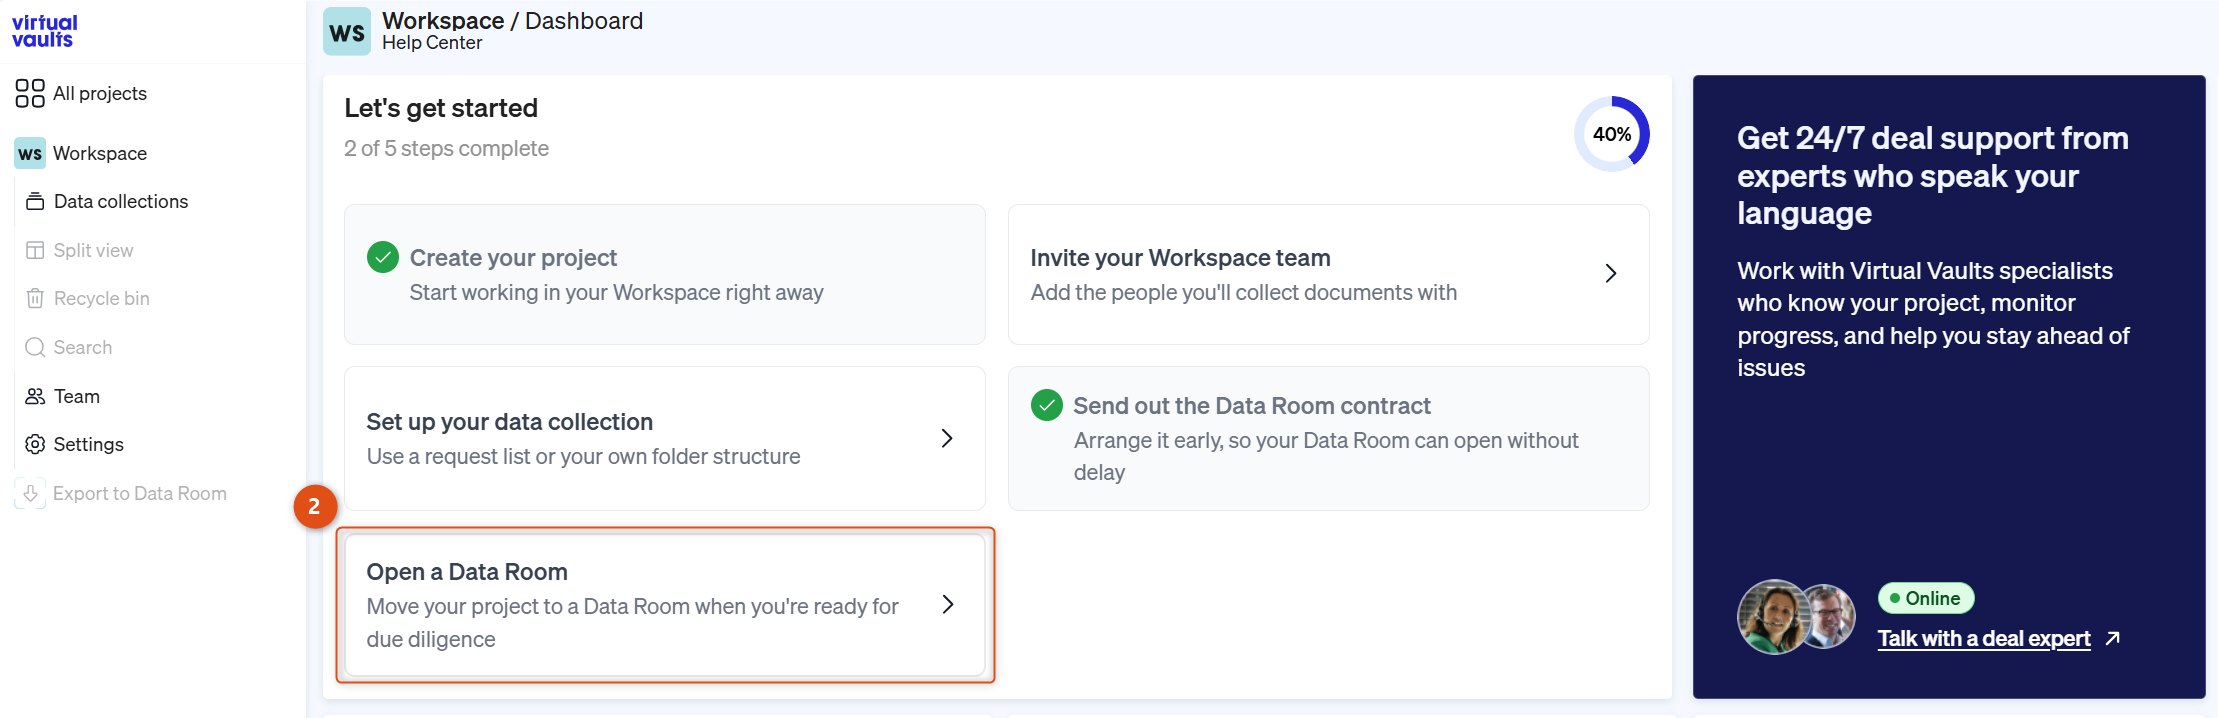Click the Open a Data Room card title

point(467,571)
